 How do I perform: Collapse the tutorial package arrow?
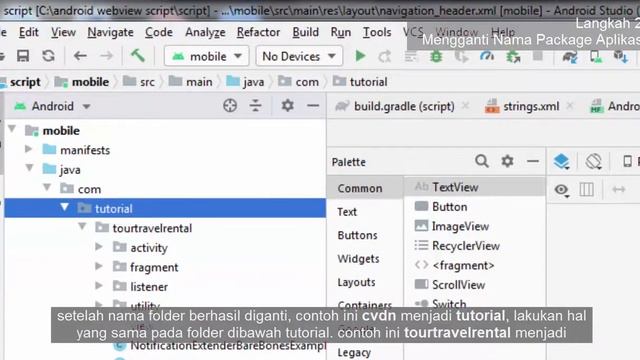click(x=64, y=207)
